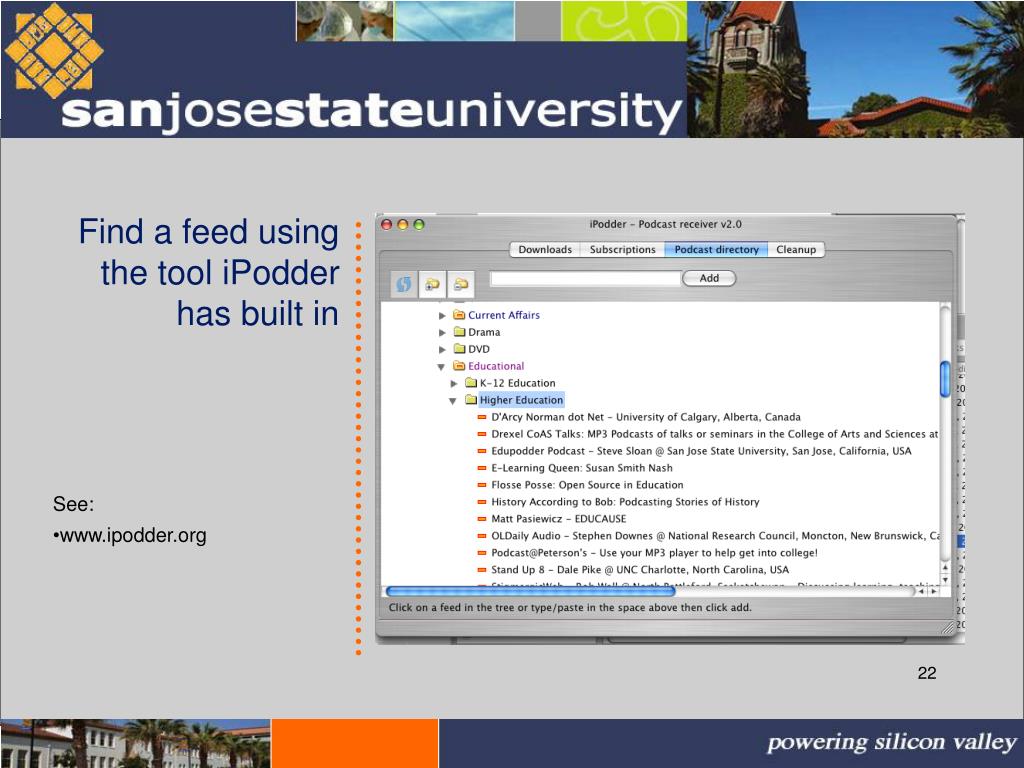Select the Podcast directory tab
1024x768 pixels.
coord(716,249)
